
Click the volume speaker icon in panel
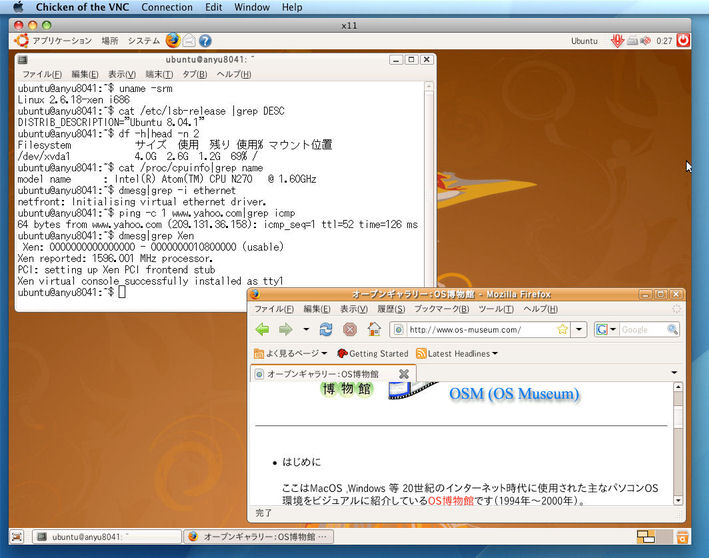(x=646, y=41)
